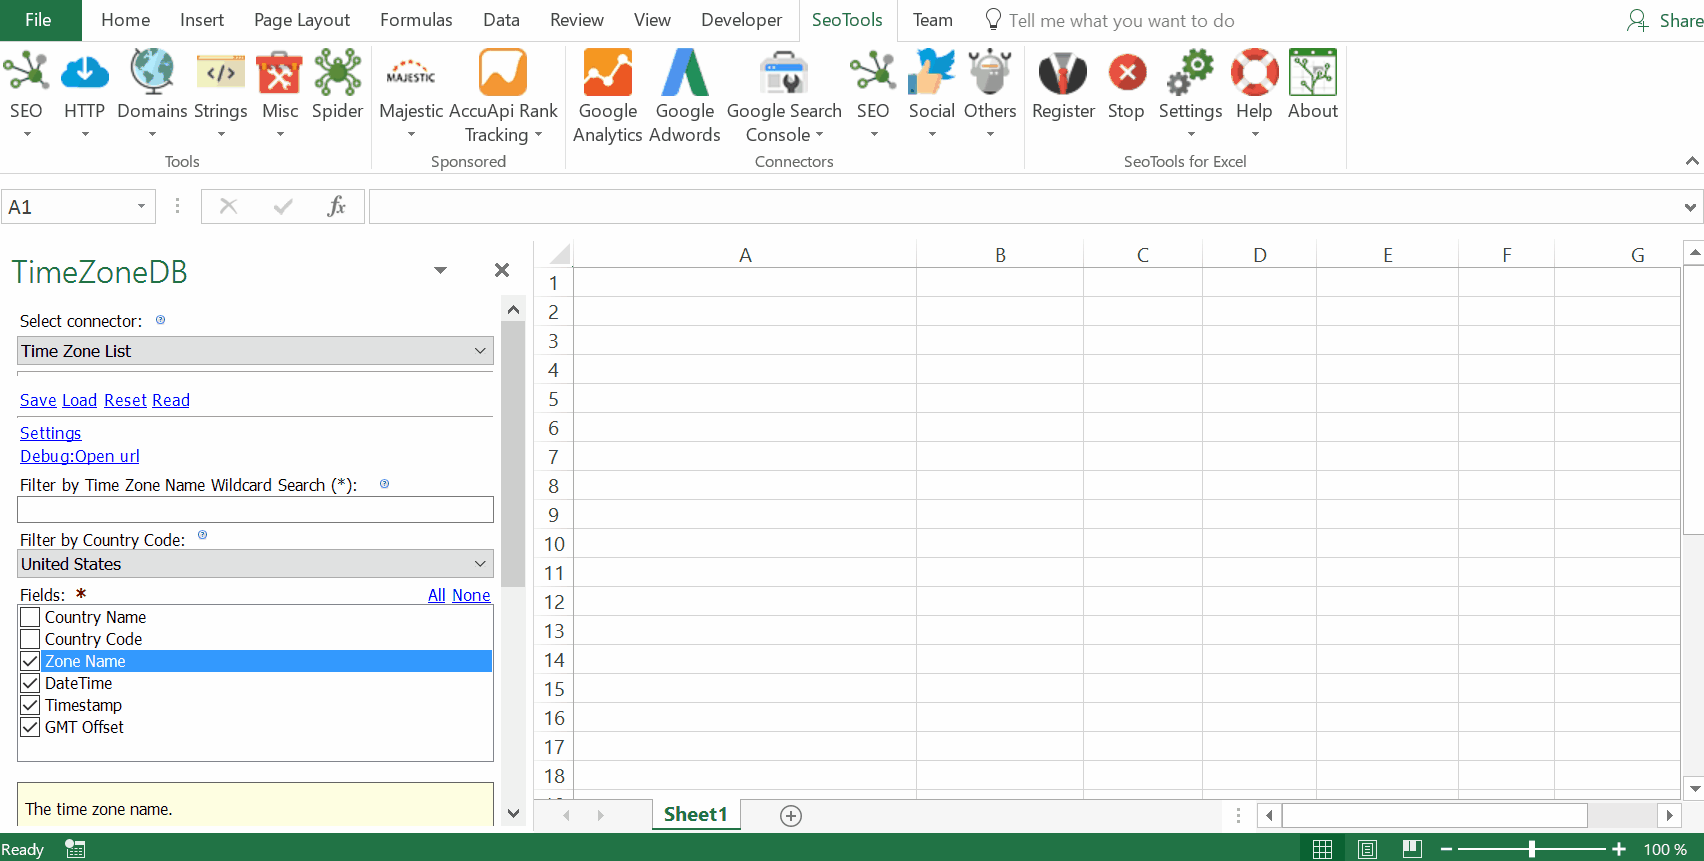Close the TimeZoneDB pane
The image size is (1704, 861).
(x=502, y=270)
